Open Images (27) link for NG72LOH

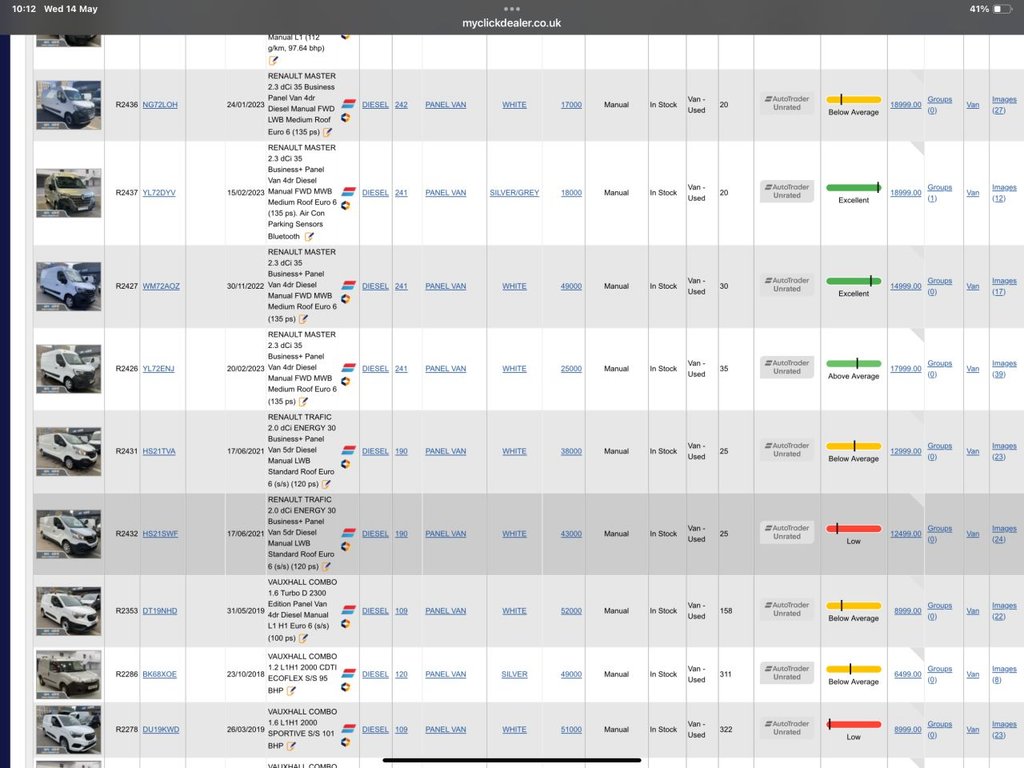[x=1004, y=105]
